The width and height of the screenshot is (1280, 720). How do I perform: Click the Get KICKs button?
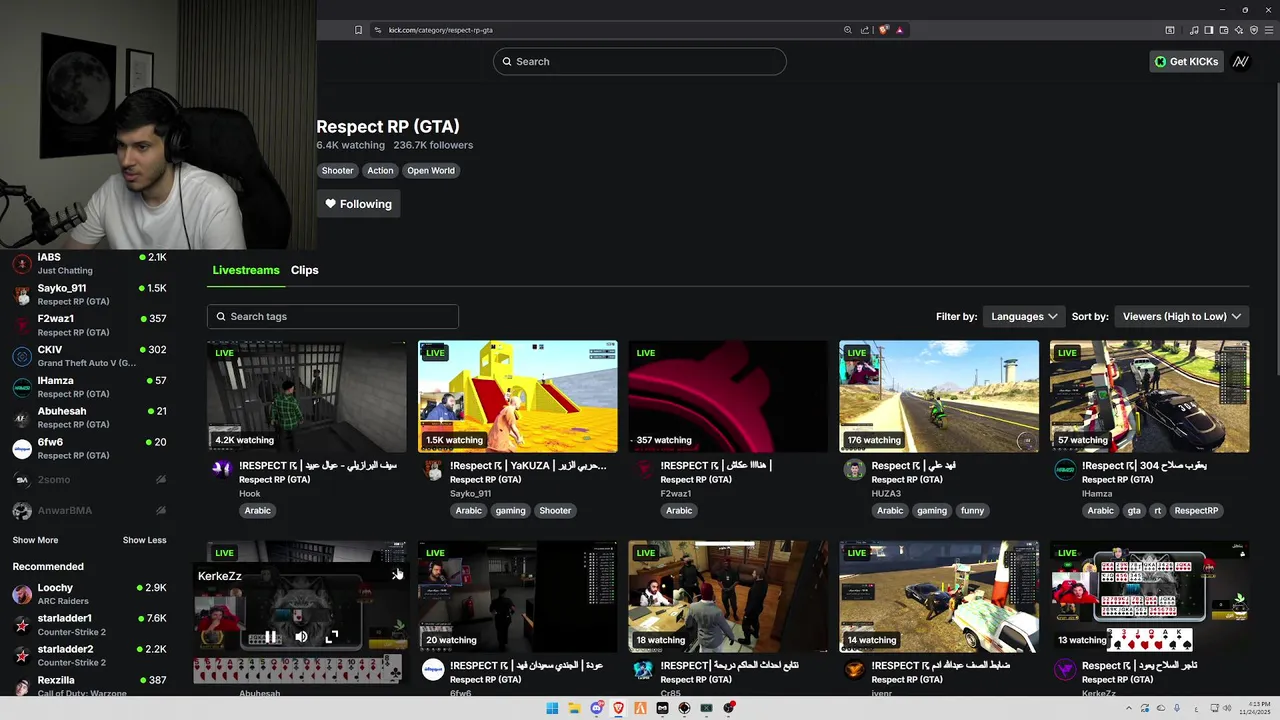tap(1186, 61)
